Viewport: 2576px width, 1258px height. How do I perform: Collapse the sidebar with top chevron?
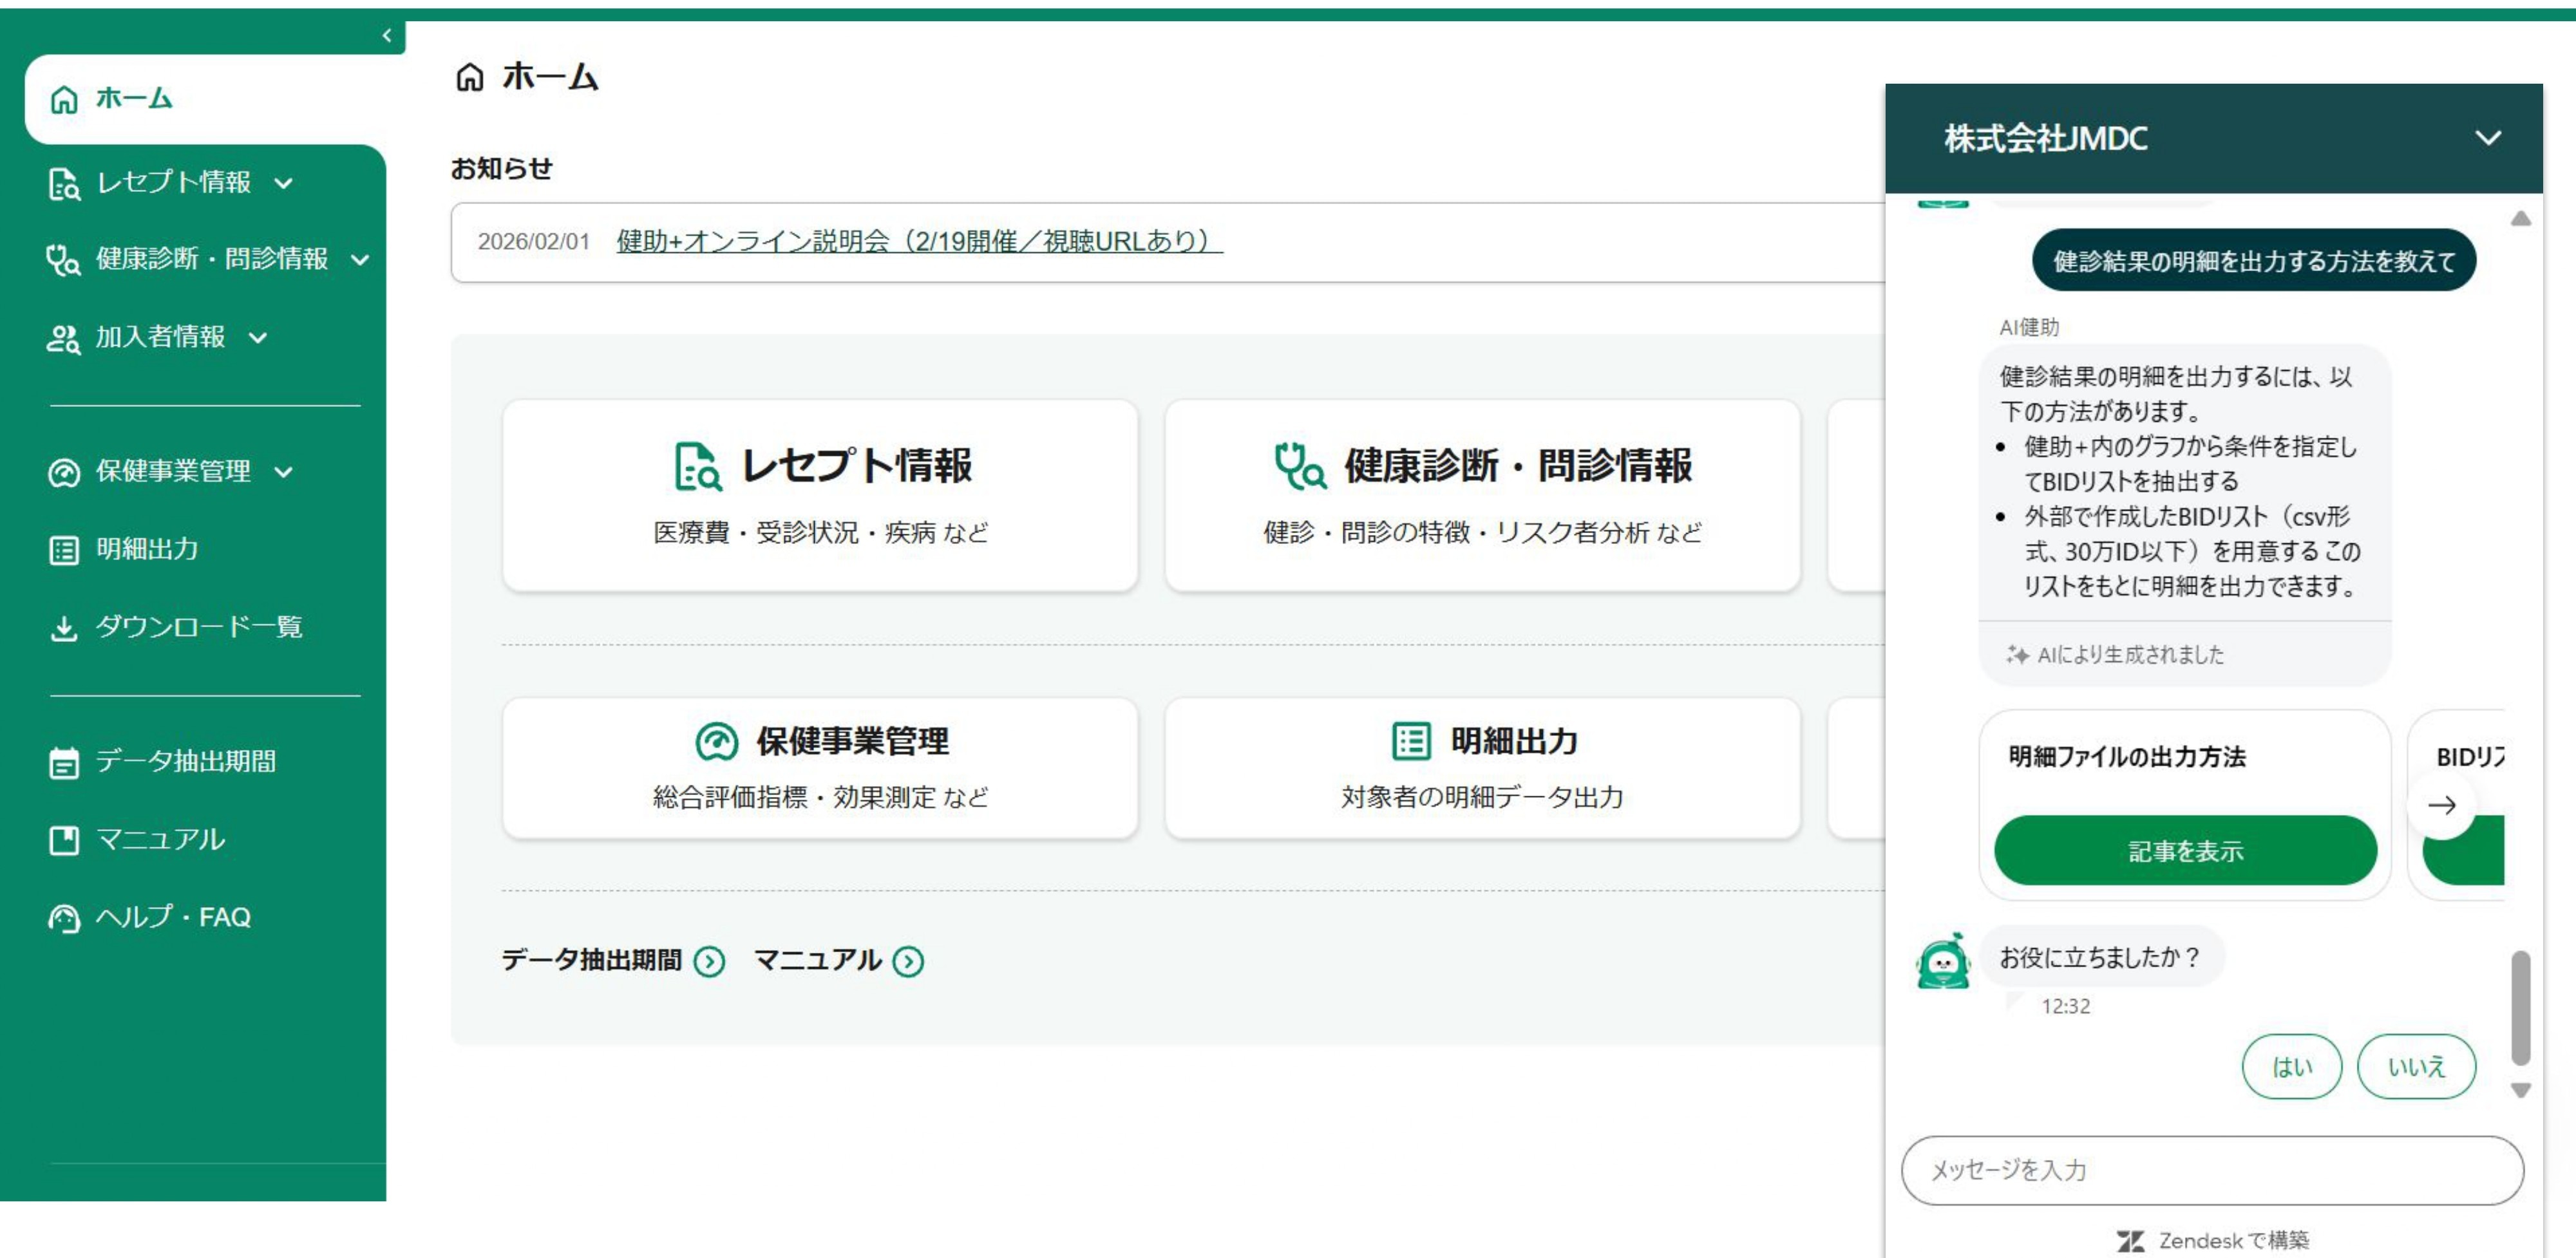[387, 36]
